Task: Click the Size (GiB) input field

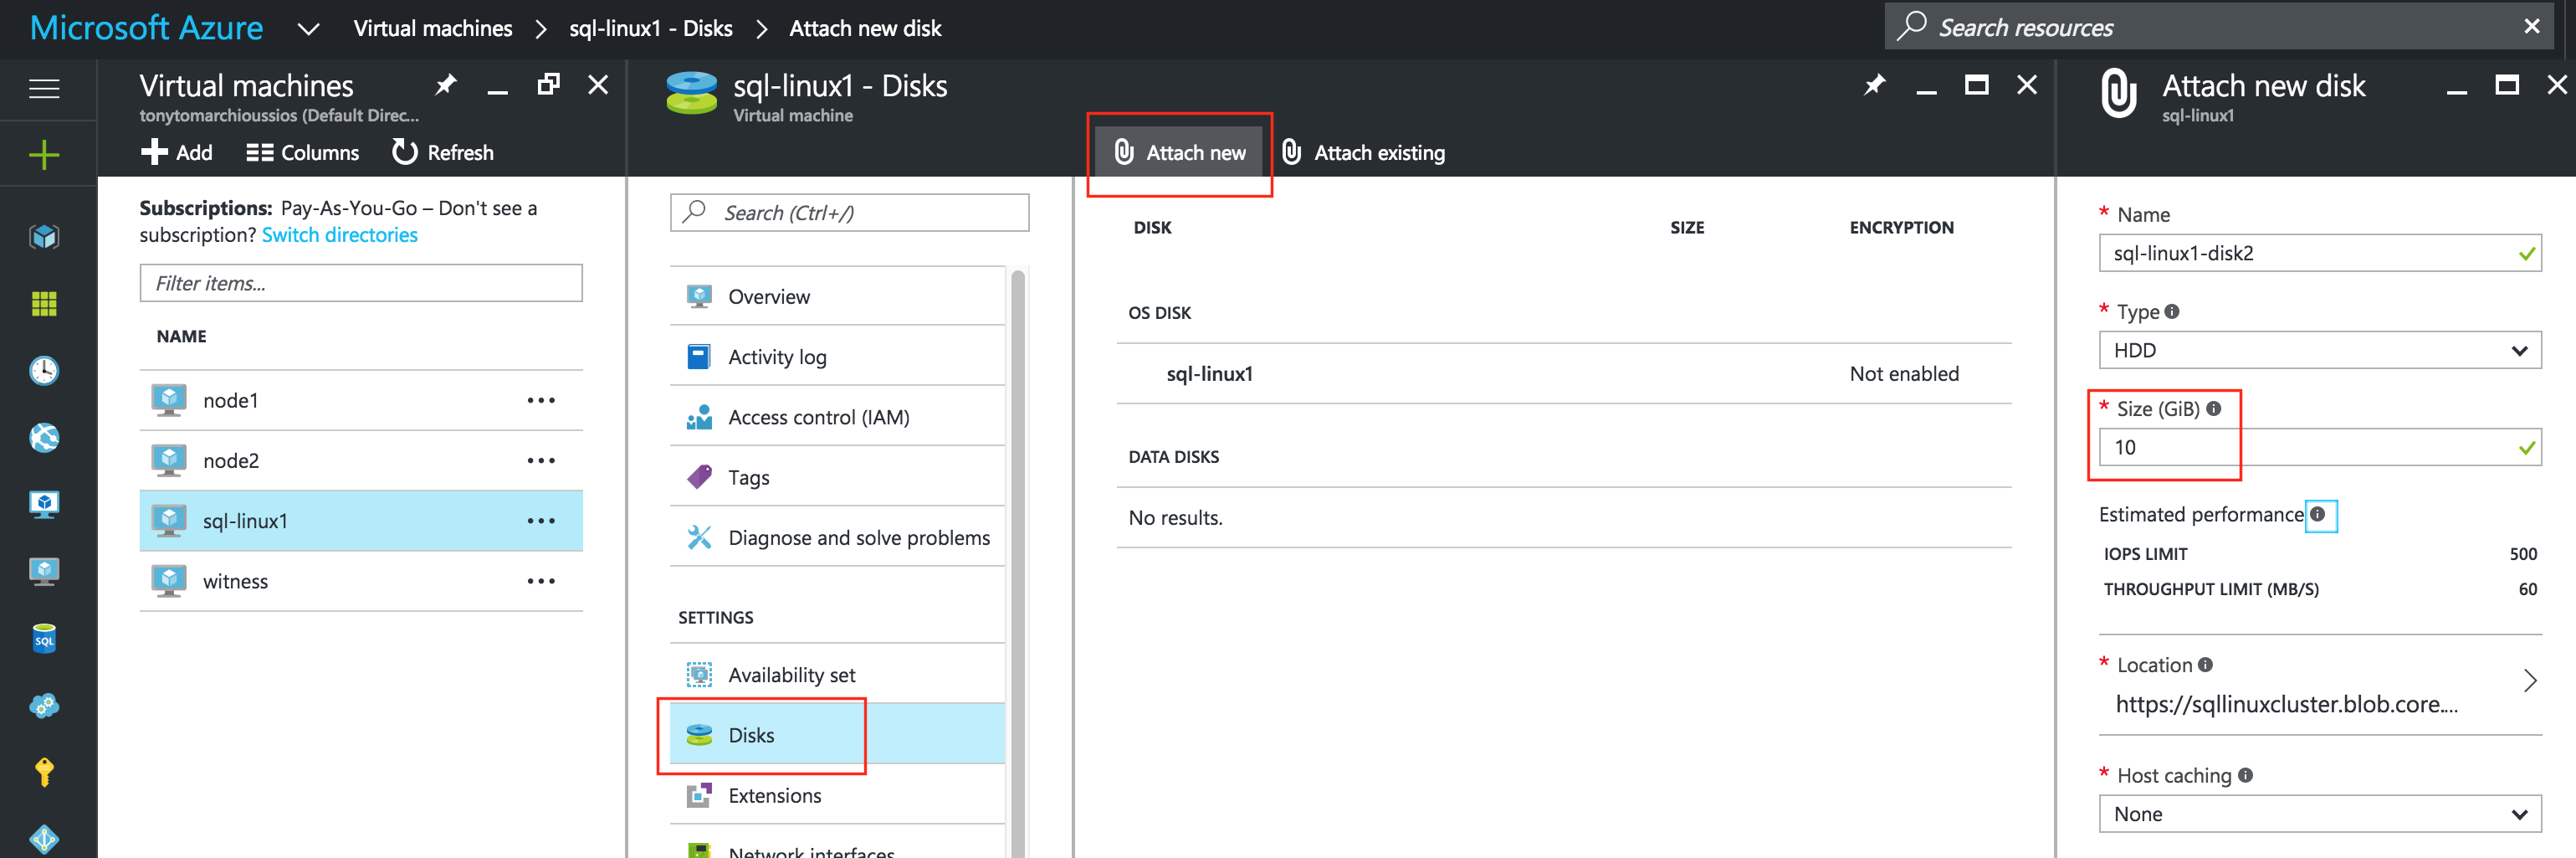Action: [x=2320, y=447]
